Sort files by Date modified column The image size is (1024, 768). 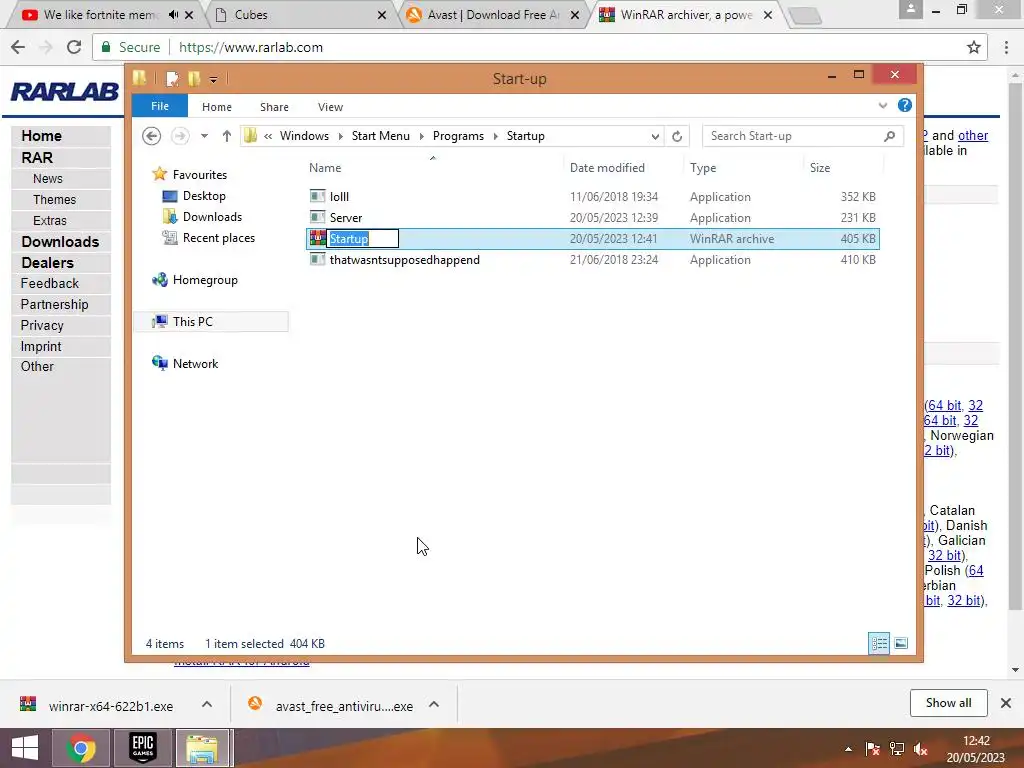[x=607, y=168]
